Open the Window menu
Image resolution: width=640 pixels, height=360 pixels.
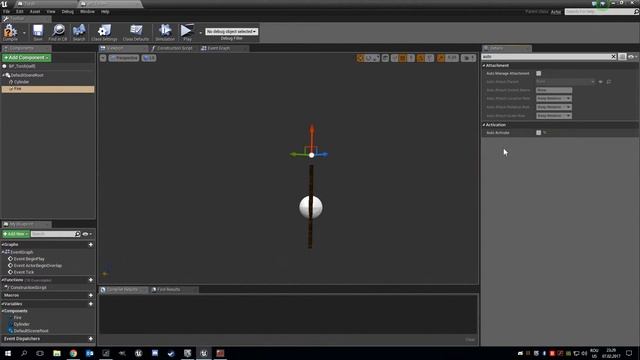coord(87,12)
